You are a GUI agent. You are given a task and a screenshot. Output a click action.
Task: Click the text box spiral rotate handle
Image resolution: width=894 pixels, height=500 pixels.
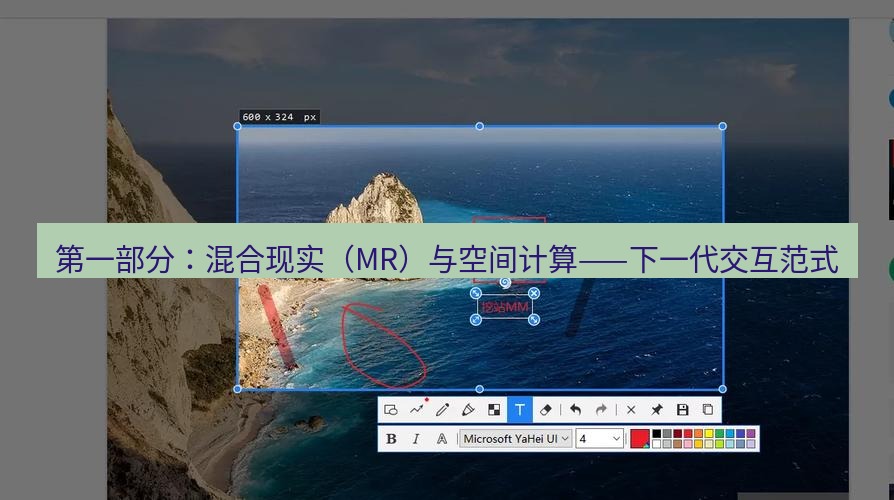tap(505, 282)
